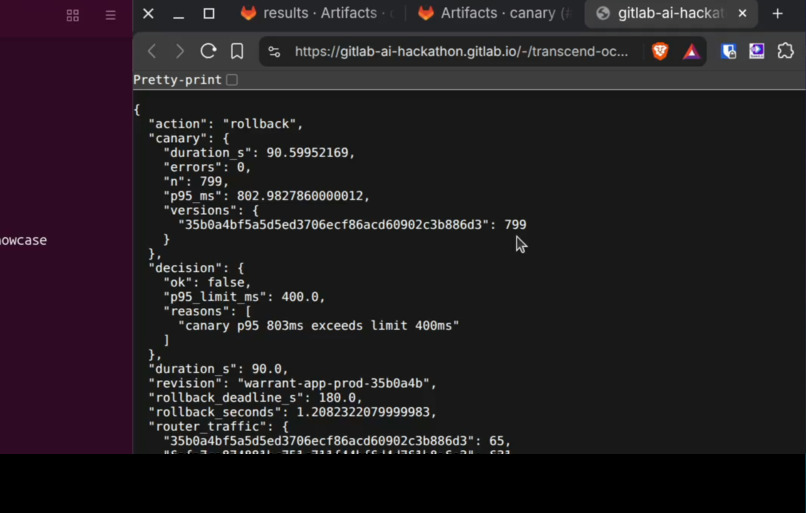Switch to the results · Artifacts tab
The image size is (806, 513).
coord(320,13)
